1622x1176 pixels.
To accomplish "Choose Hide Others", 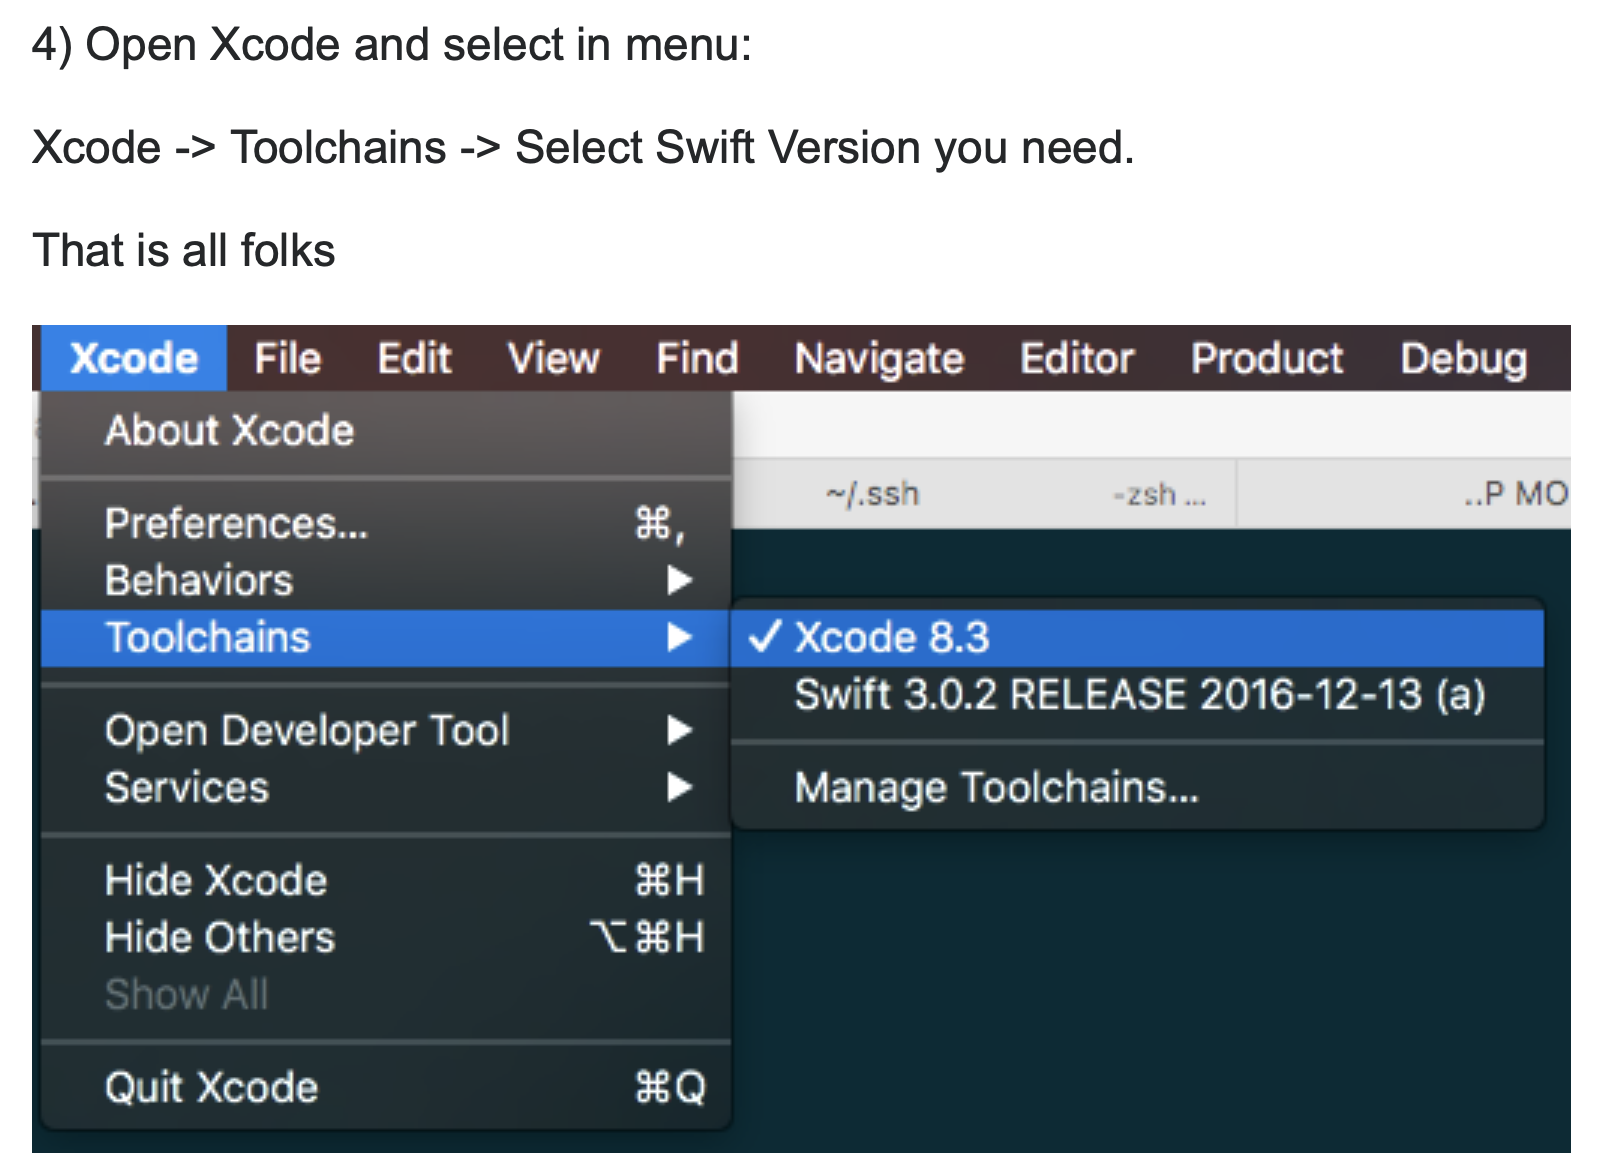I will tap(386, 938).
